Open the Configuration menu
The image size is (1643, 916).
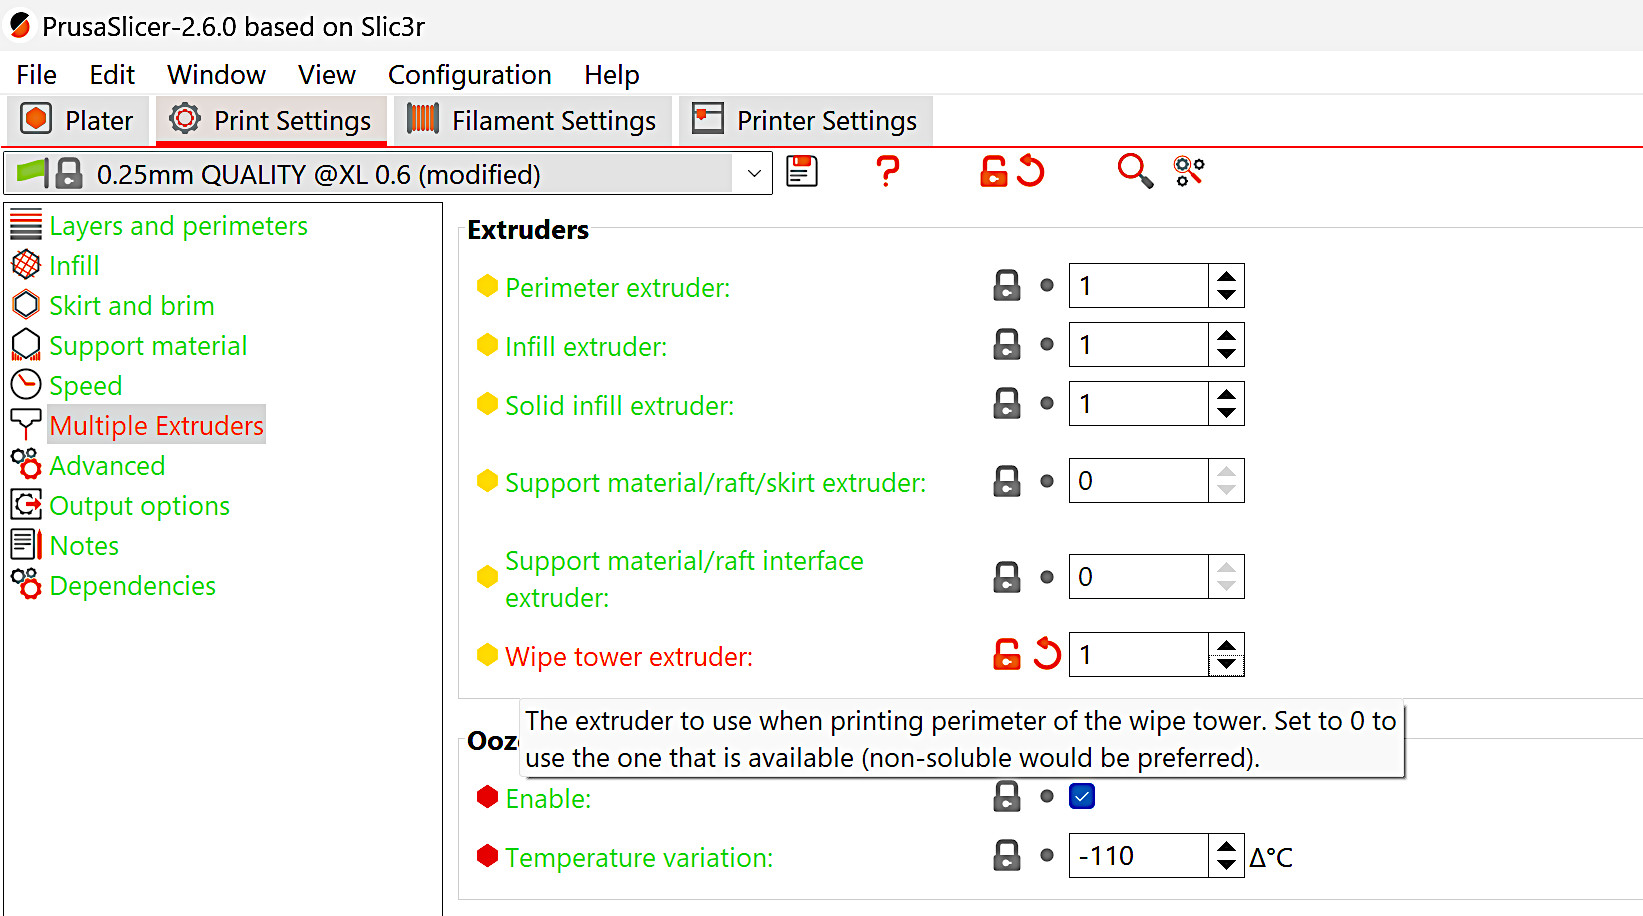coord(469,75)
